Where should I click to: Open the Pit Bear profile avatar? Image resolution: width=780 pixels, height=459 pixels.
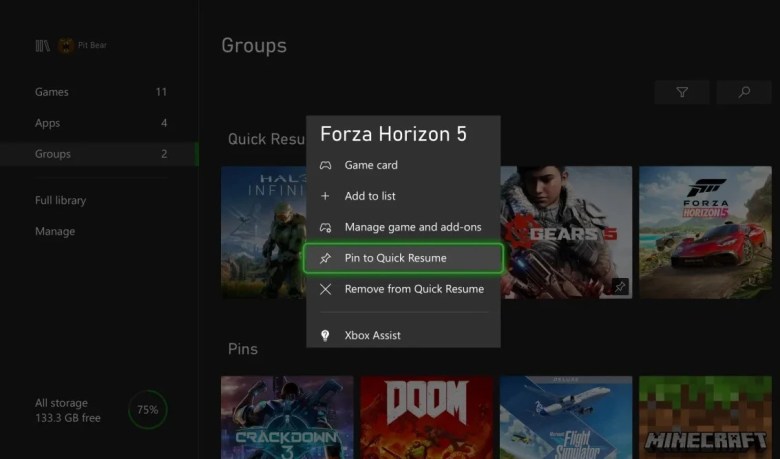click(66, 46)
